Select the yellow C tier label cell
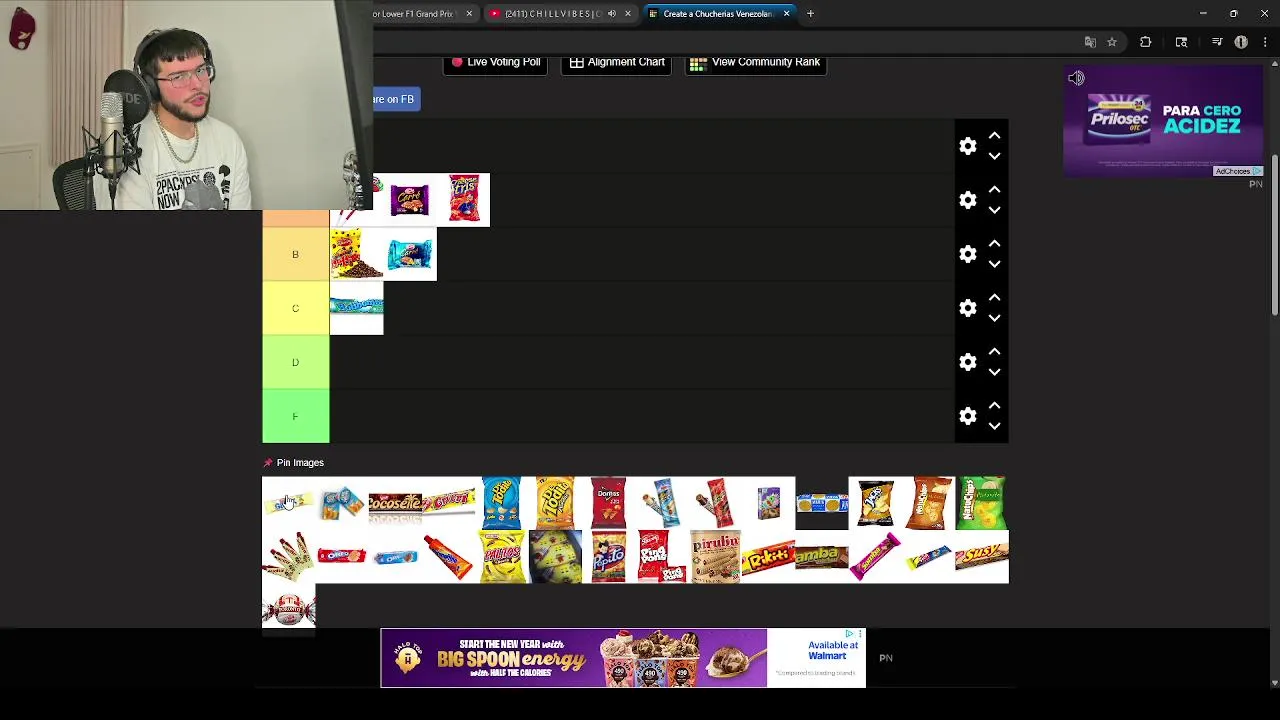The height and width of the screenshot is (720, 1280). tap(295, 308)
